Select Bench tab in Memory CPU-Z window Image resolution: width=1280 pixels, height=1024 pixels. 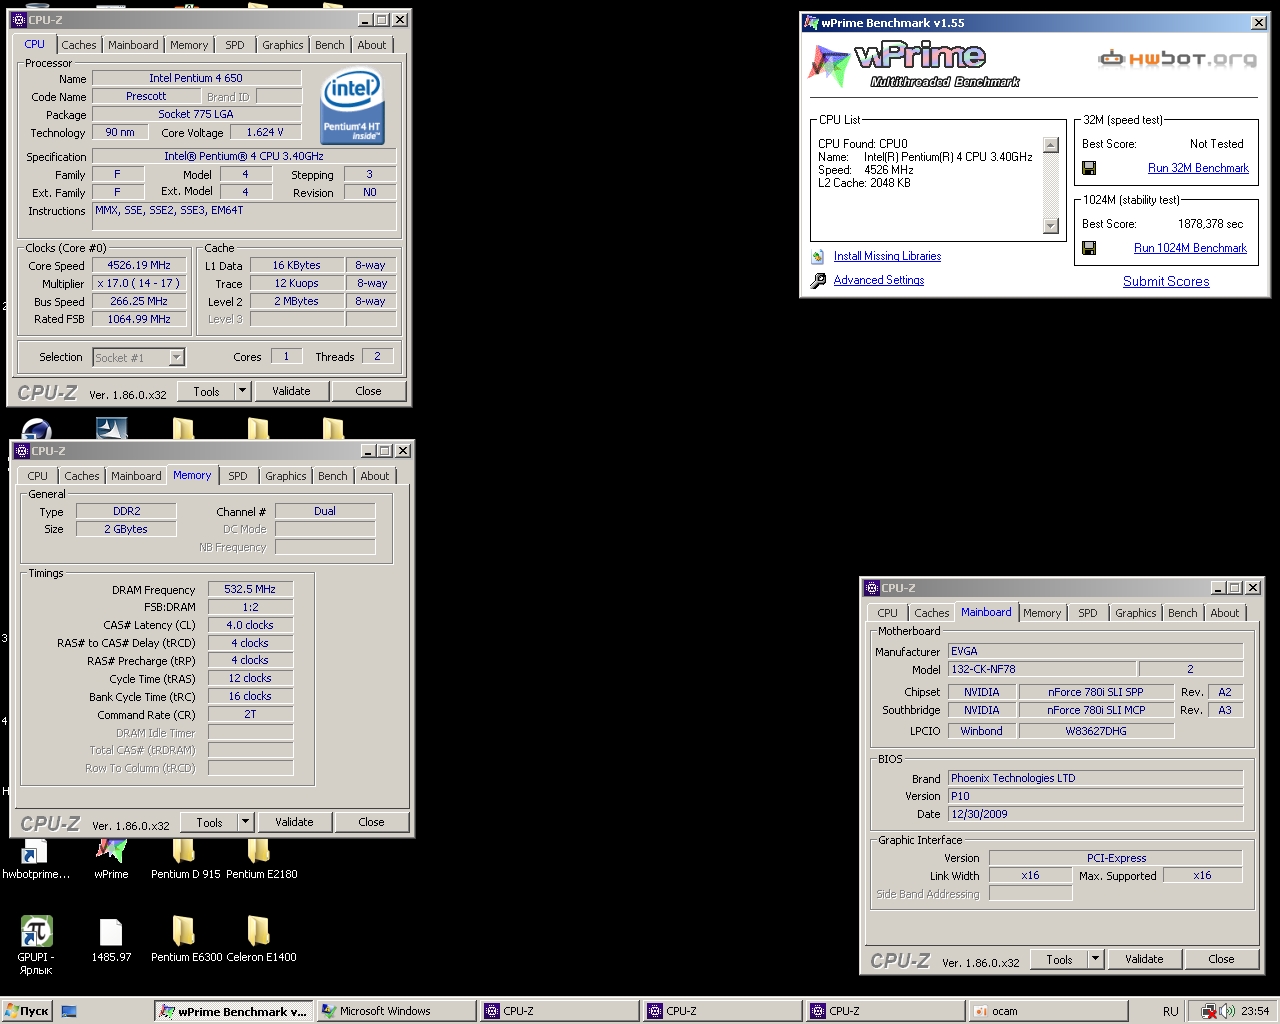coord(333,476)
